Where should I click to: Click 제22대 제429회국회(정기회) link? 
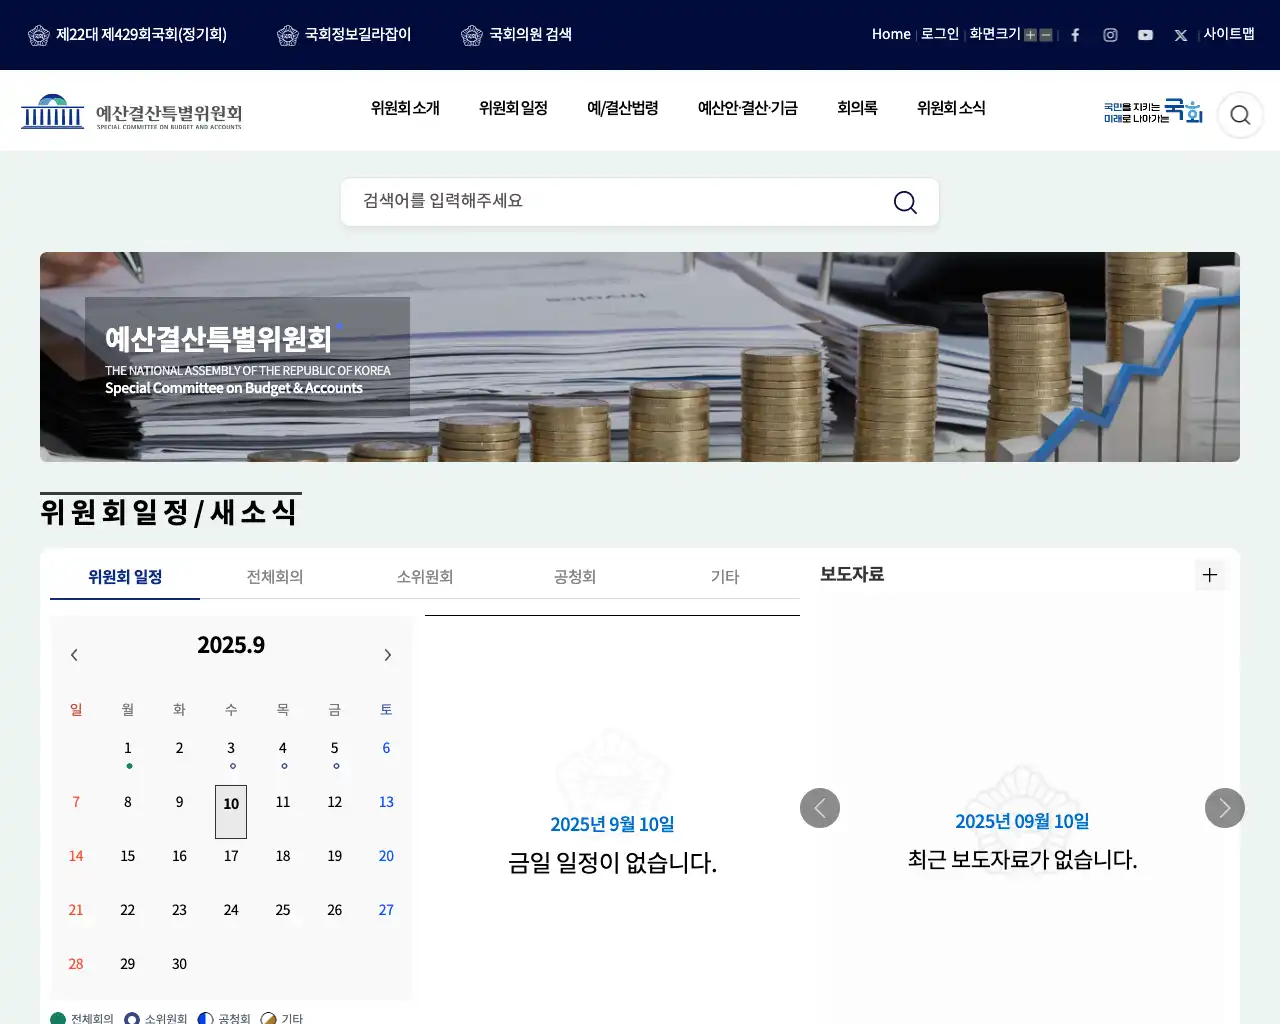(x=127, y=35)
